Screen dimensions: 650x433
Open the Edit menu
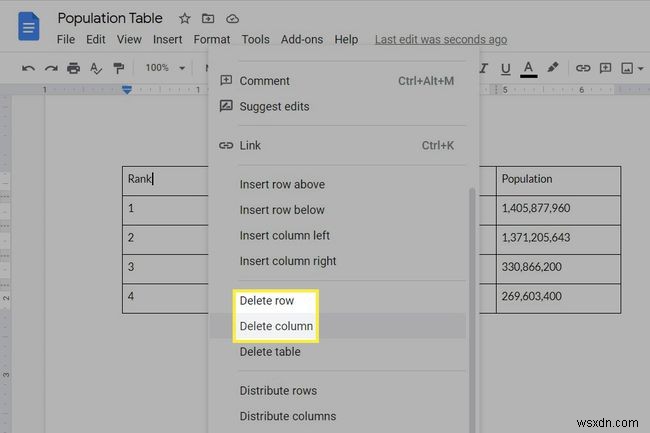click(x=96, y=39)
